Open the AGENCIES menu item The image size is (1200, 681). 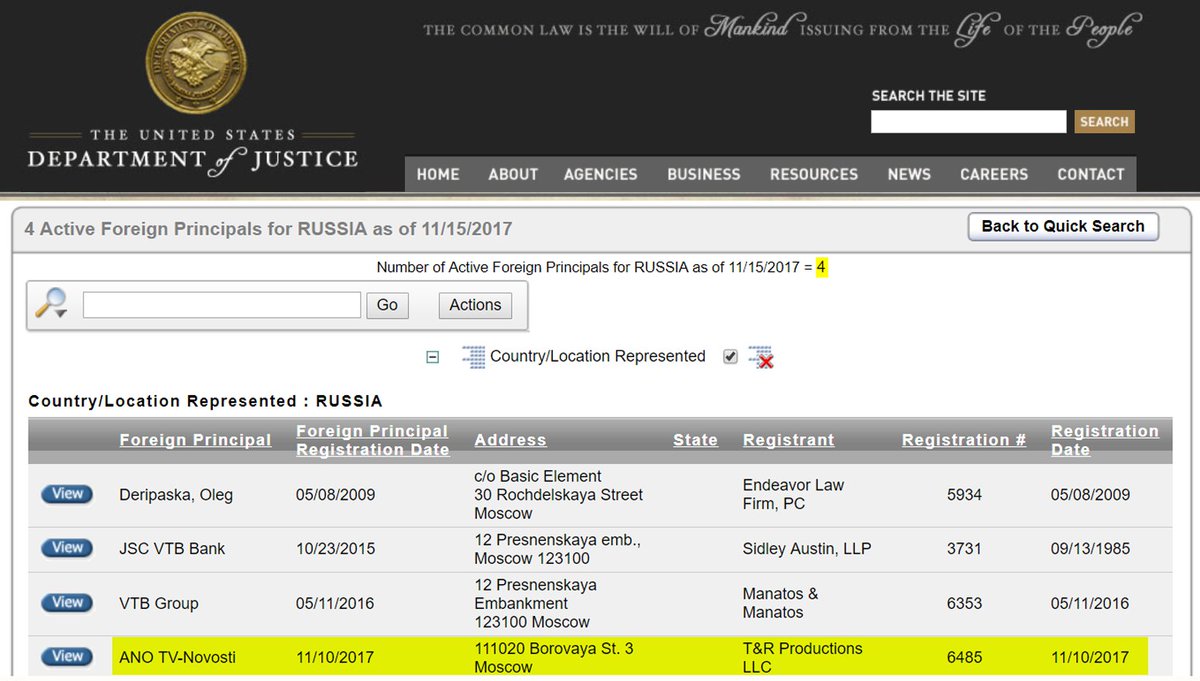600,174
